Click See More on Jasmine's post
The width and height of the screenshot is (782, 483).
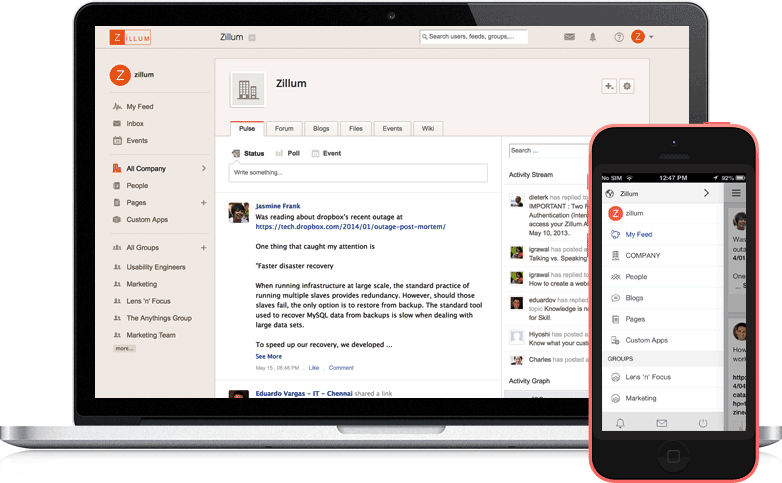coord(269,356)
